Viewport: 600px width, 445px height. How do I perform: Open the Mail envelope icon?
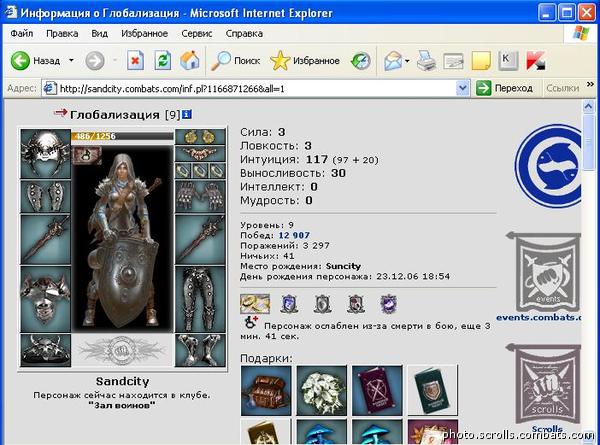(x=393, y=60)
